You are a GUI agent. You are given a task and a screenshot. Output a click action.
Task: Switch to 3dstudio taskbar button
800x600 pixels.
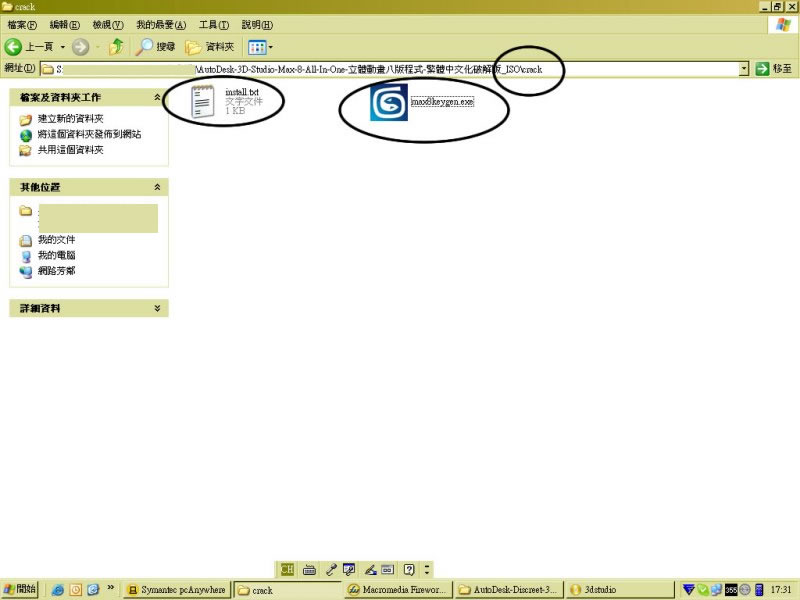pos(619,590)
